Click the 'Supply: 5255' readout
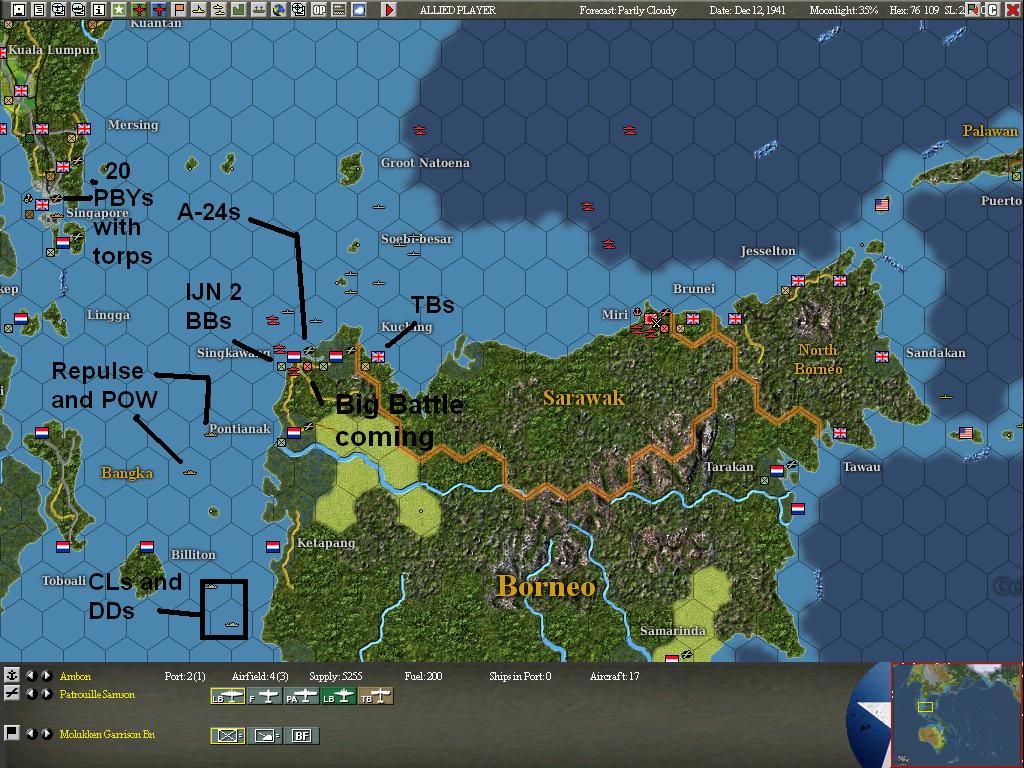This screenshot has height=768, width=1024. [x=336, y=676]
